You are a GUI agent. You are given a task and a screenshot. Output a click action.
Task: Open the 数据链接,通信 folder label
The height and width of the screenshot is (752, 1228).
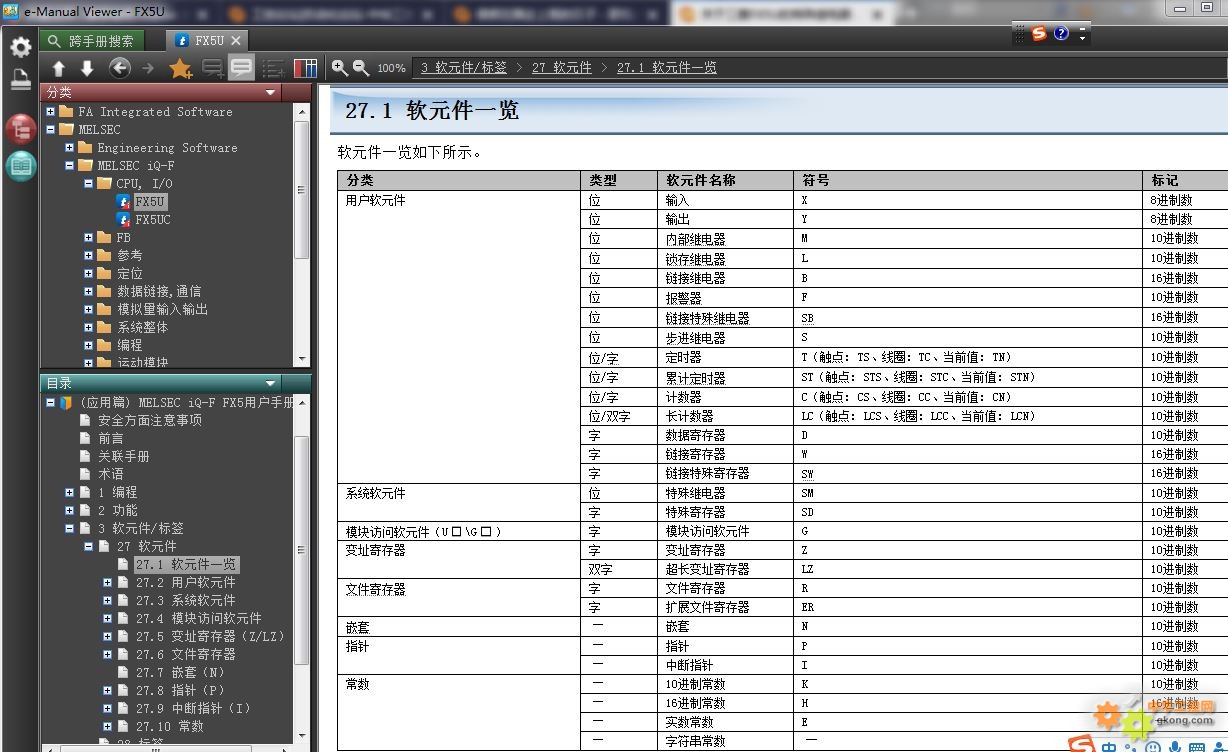pyautogui.click(x=159, y=291)
